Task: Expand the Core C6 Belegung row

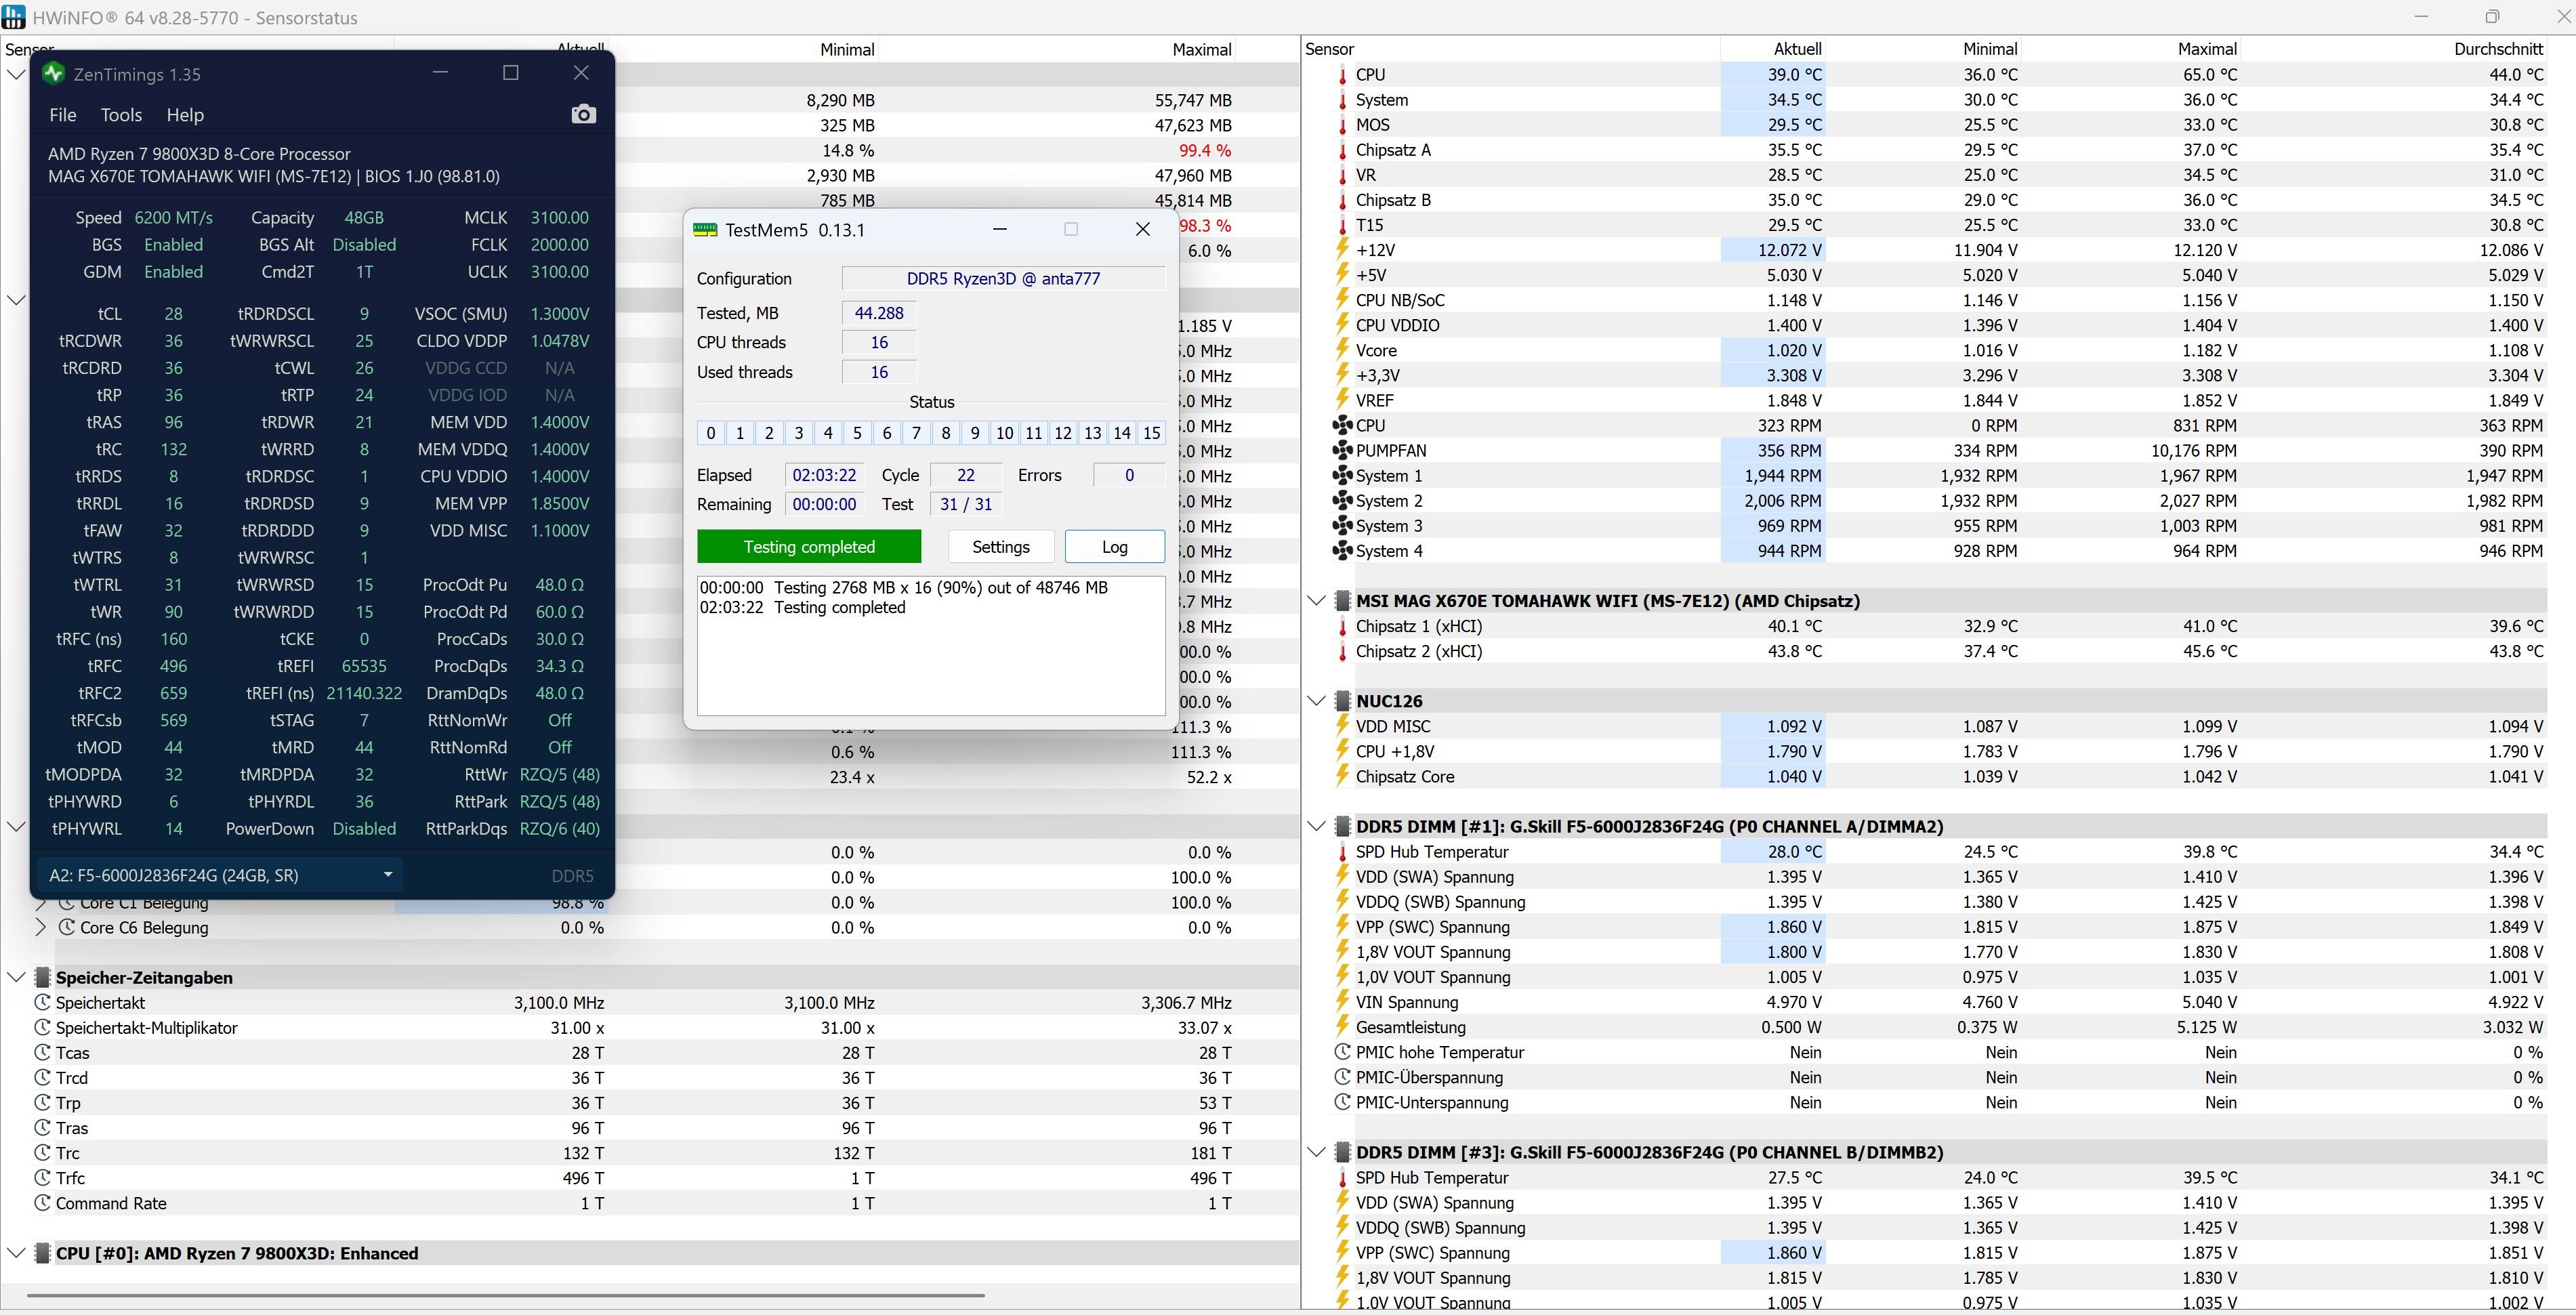Action: (40, 928)
